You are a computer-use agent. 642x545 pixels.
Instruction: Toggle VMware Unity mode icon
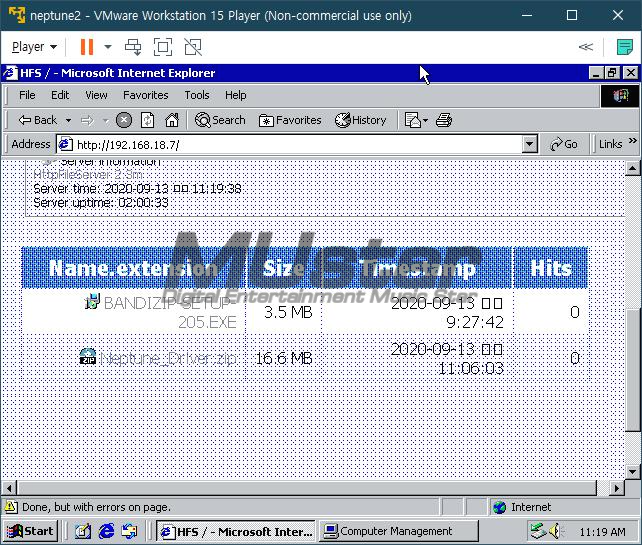193,47
